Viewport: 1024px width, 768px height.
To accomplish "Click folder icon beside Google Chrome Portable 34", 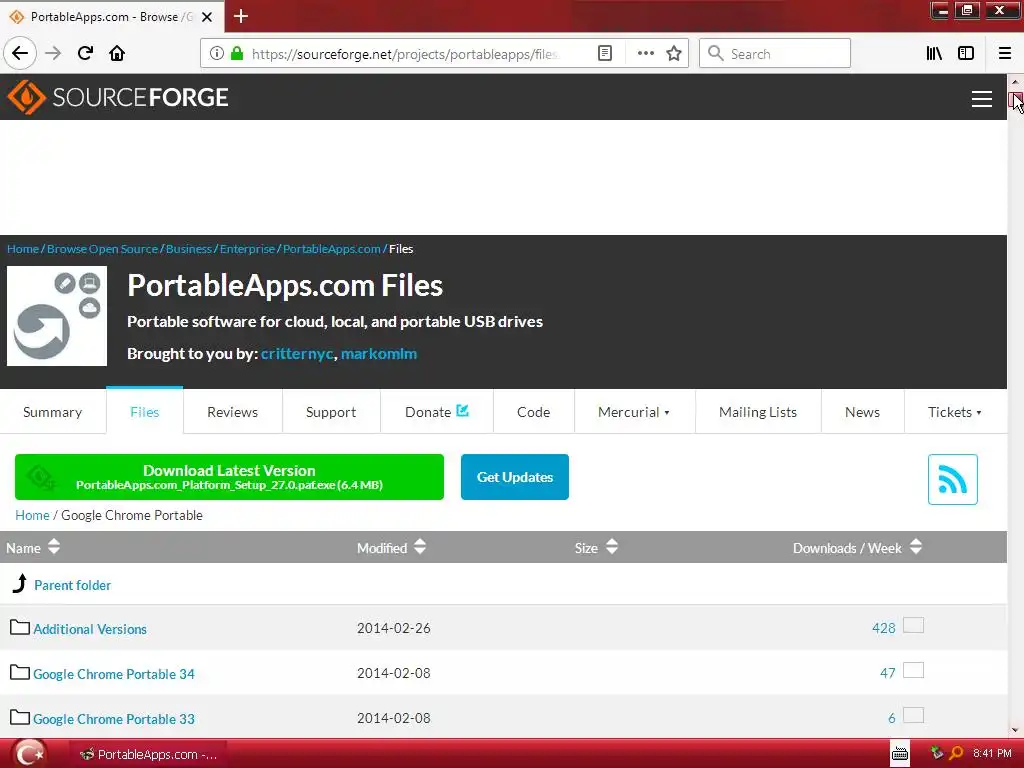I will (x=20, y=673).
